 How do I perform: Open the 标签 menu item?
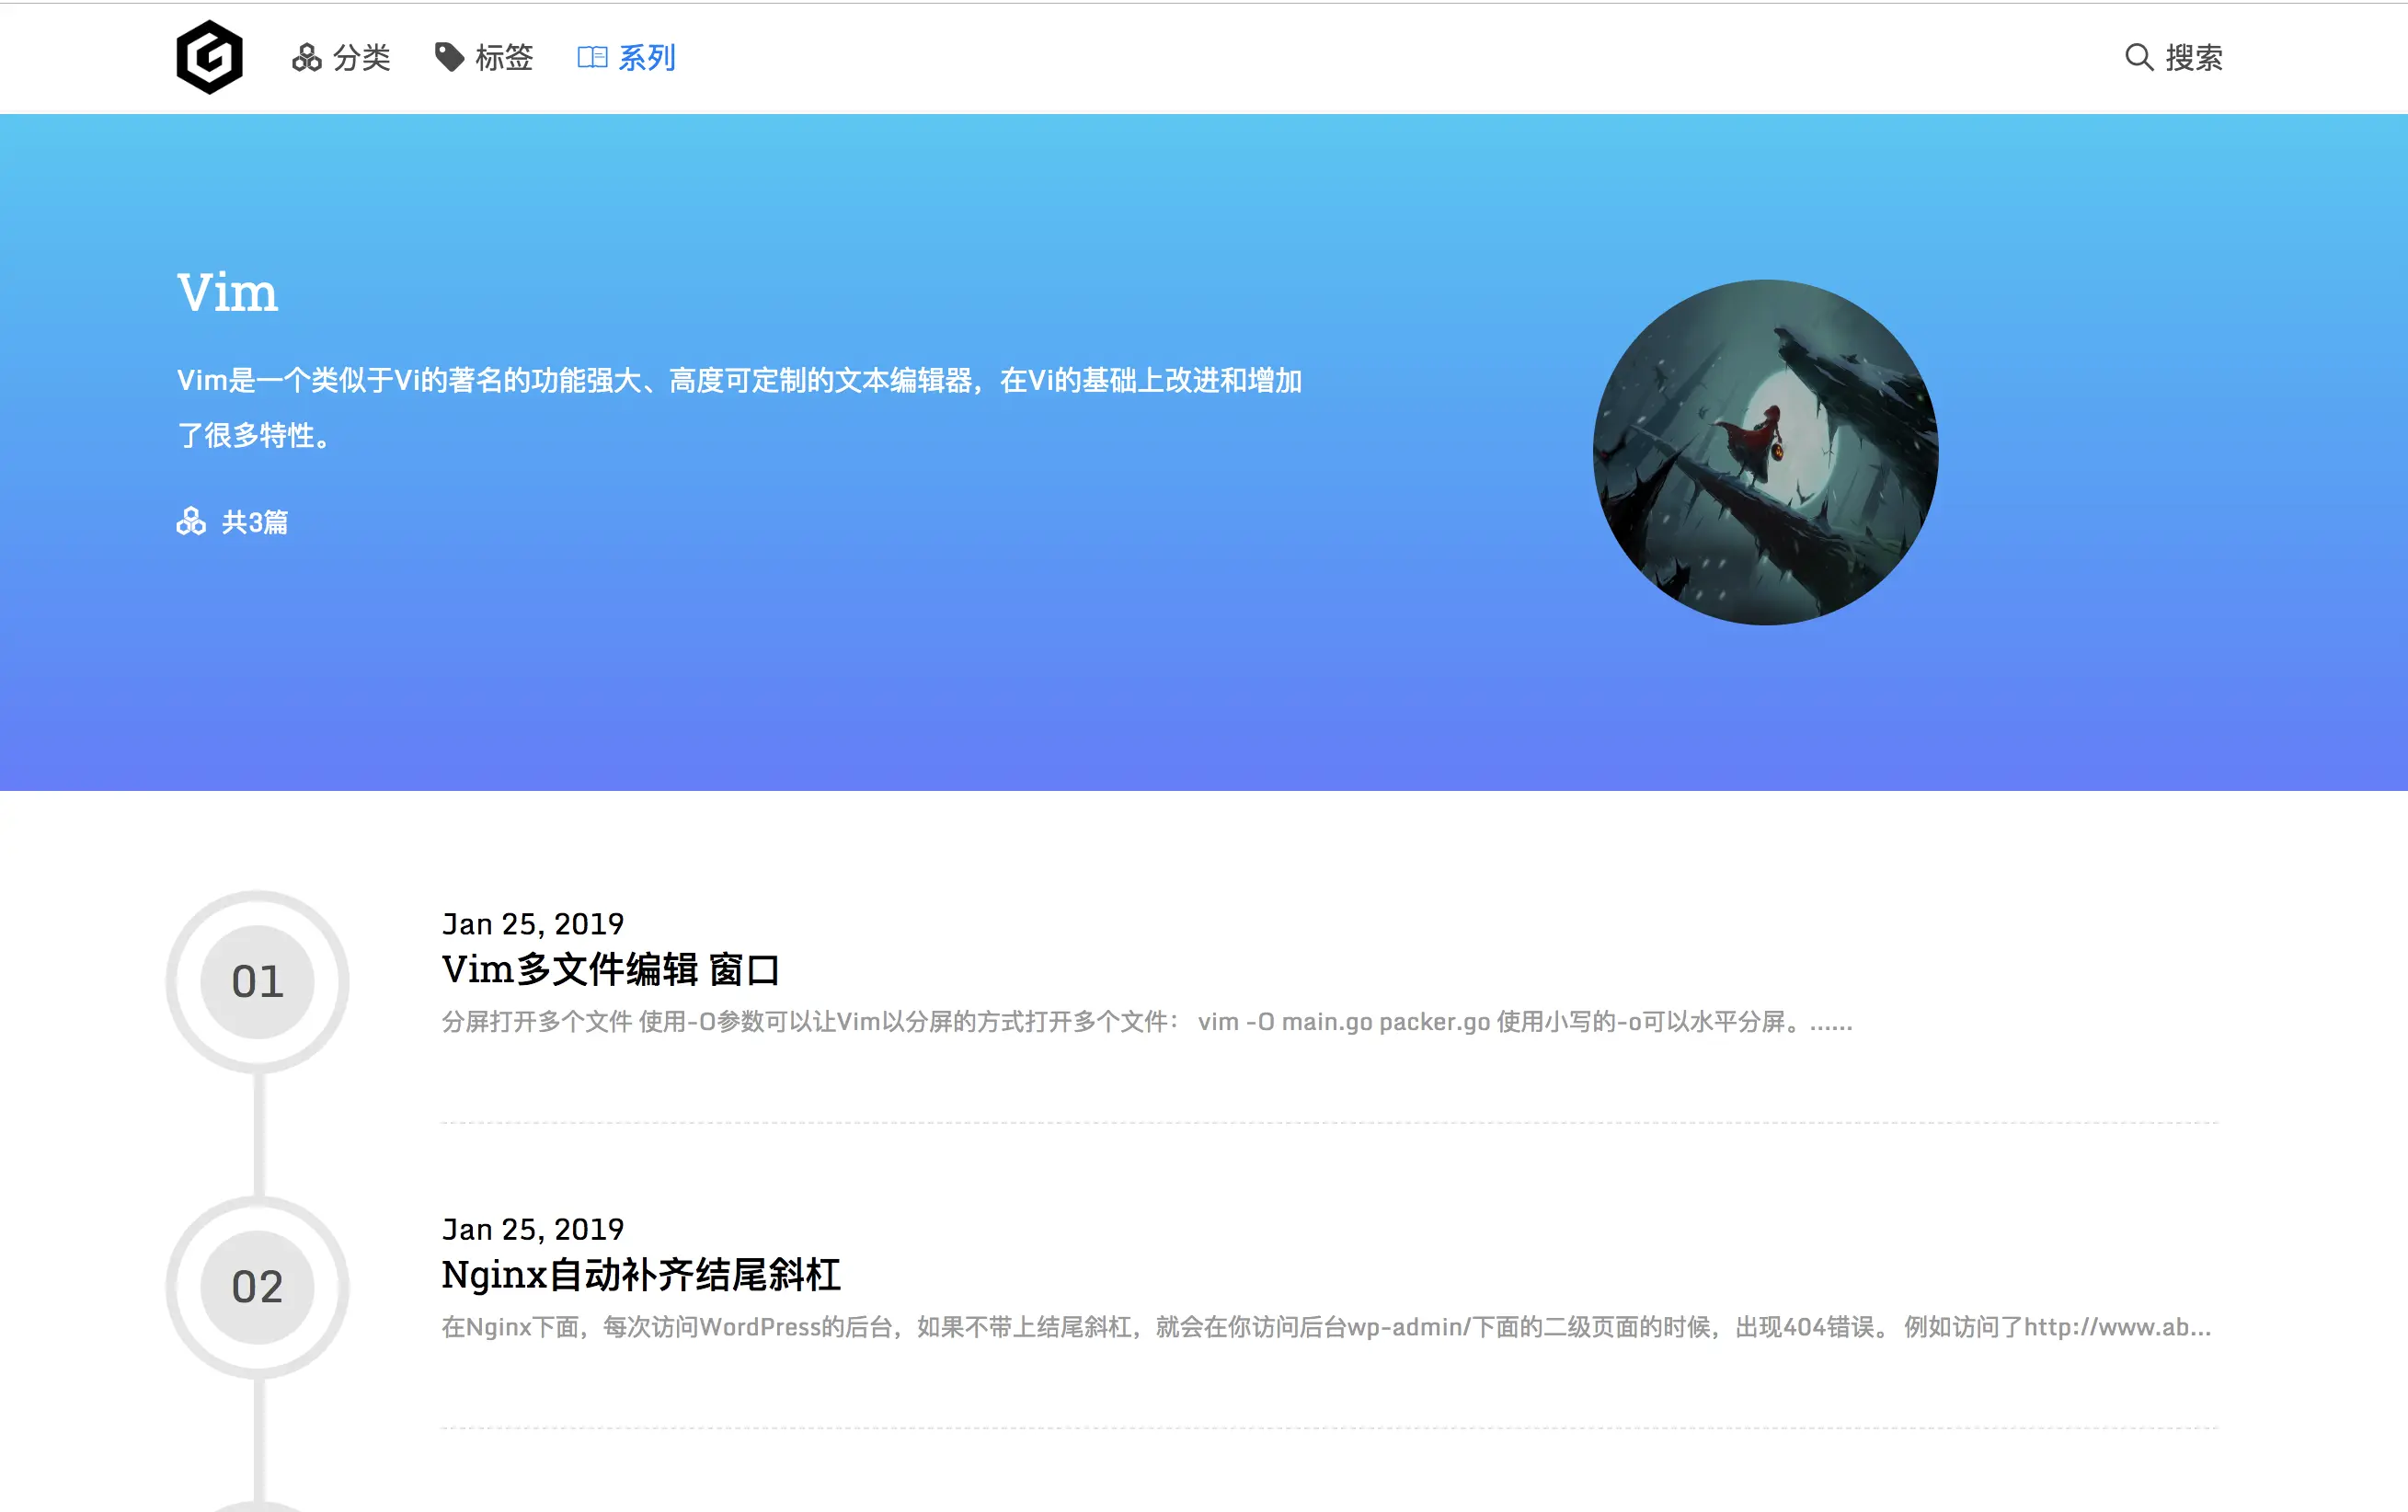[504, 58]
